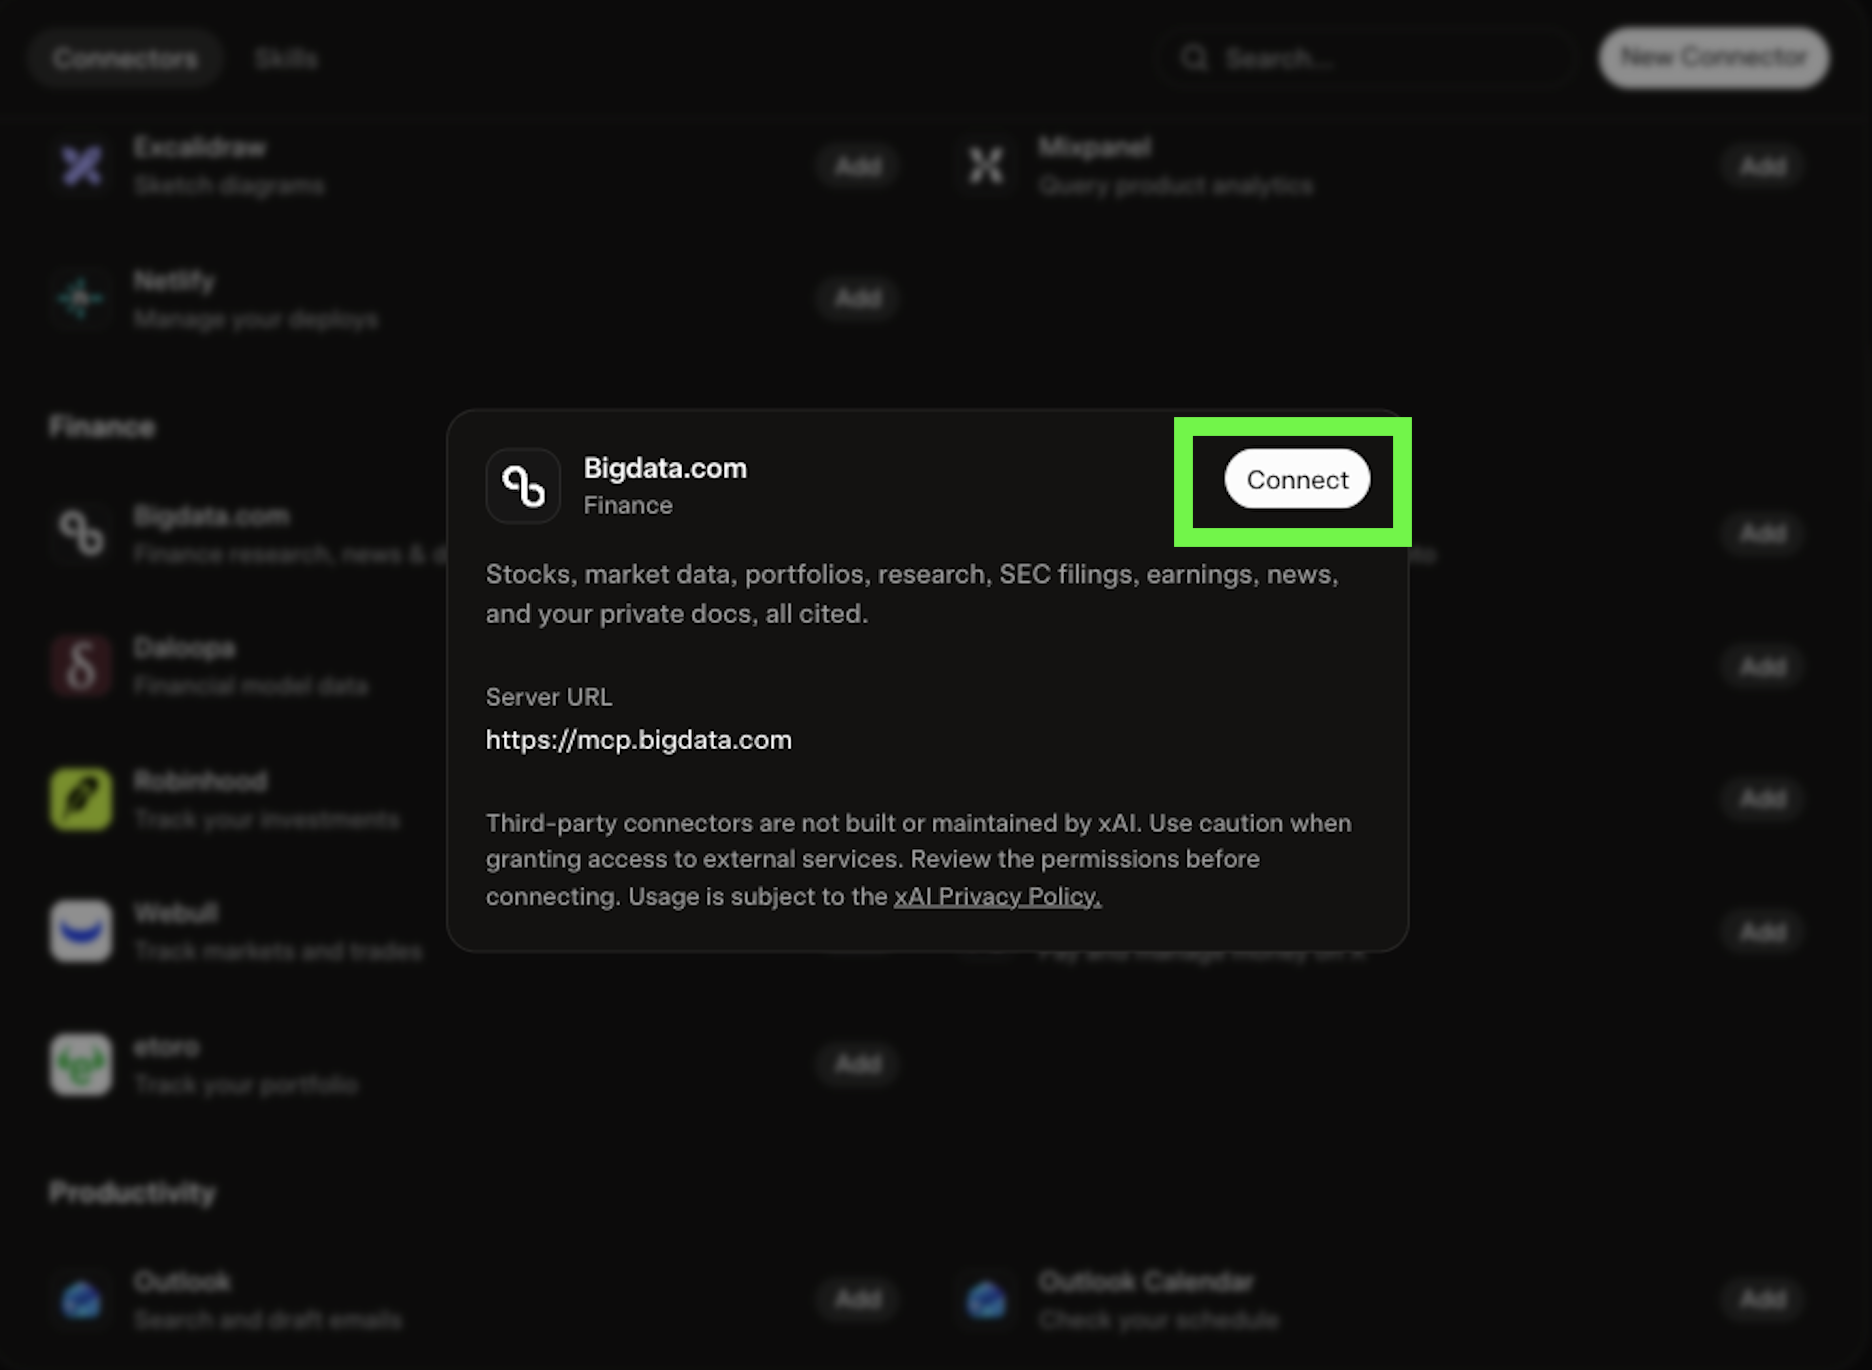Add the Mixpanel connector
The width and height of the screenshot is (1872, 1370).
tap(1763, 166)
